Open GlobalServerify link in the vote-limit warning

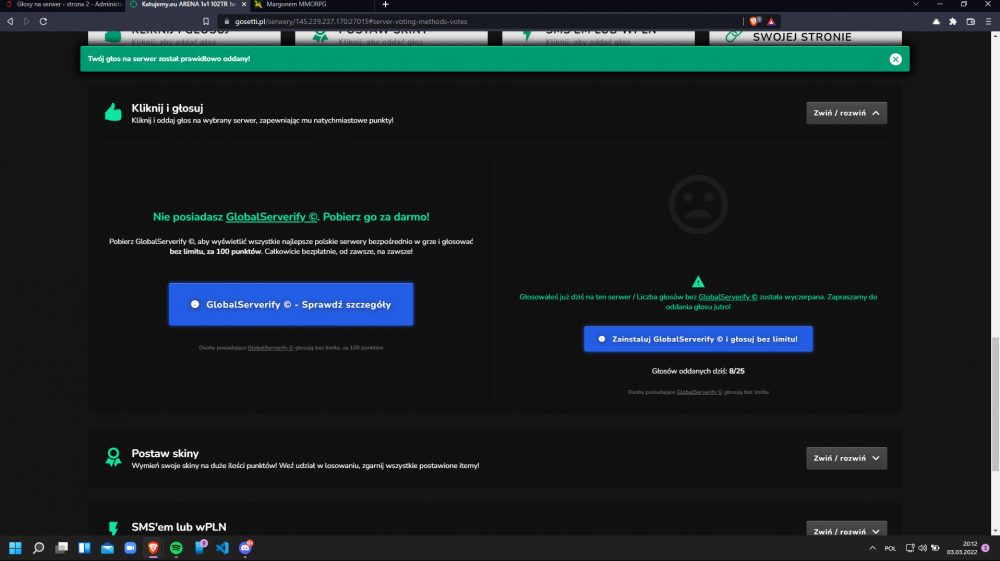(728, 296)
